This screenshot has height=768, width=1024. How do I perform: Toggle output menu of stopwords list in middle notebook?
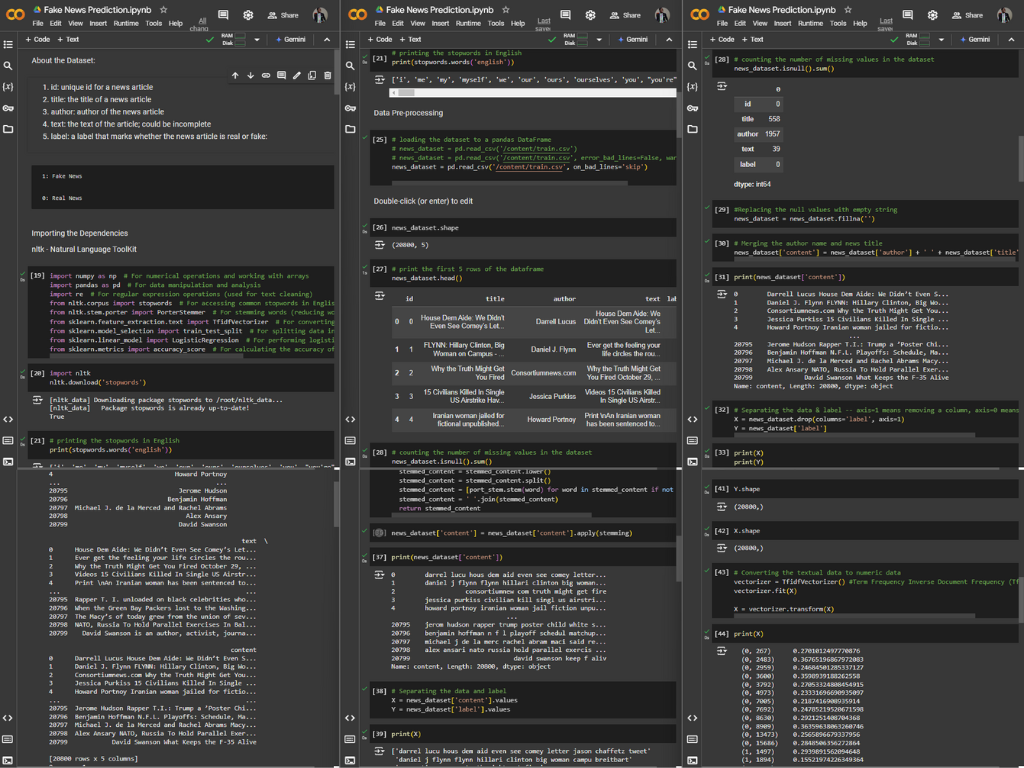[x=379, y=80]
